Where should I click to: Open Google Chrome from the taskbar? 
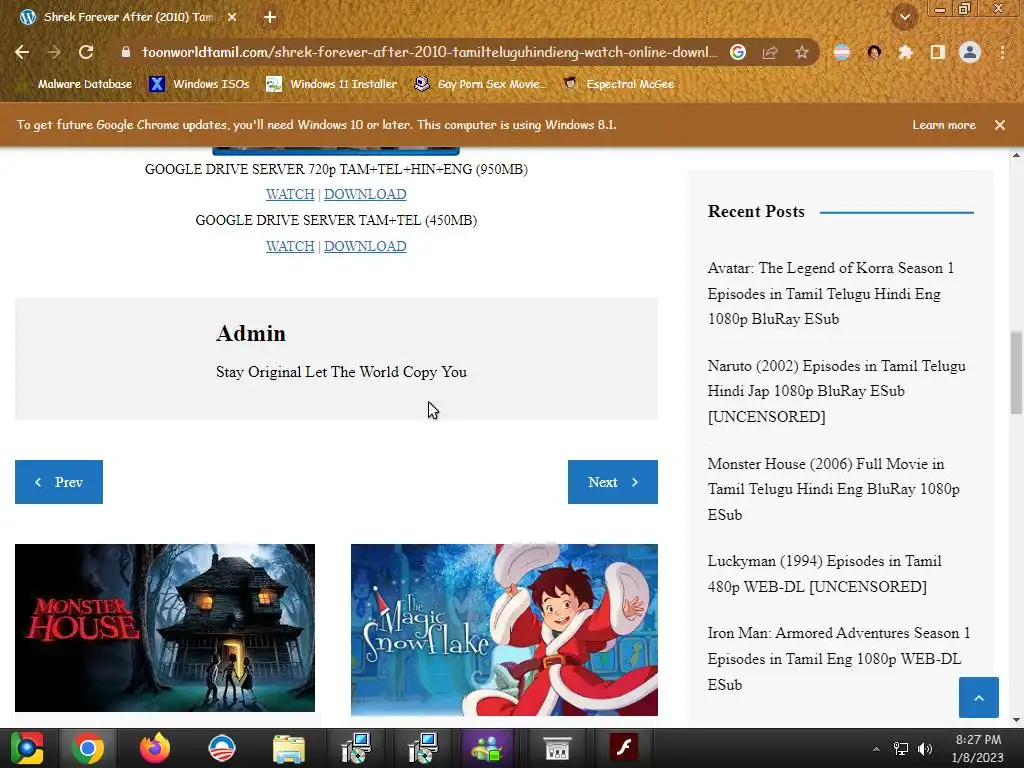point(88,748)
